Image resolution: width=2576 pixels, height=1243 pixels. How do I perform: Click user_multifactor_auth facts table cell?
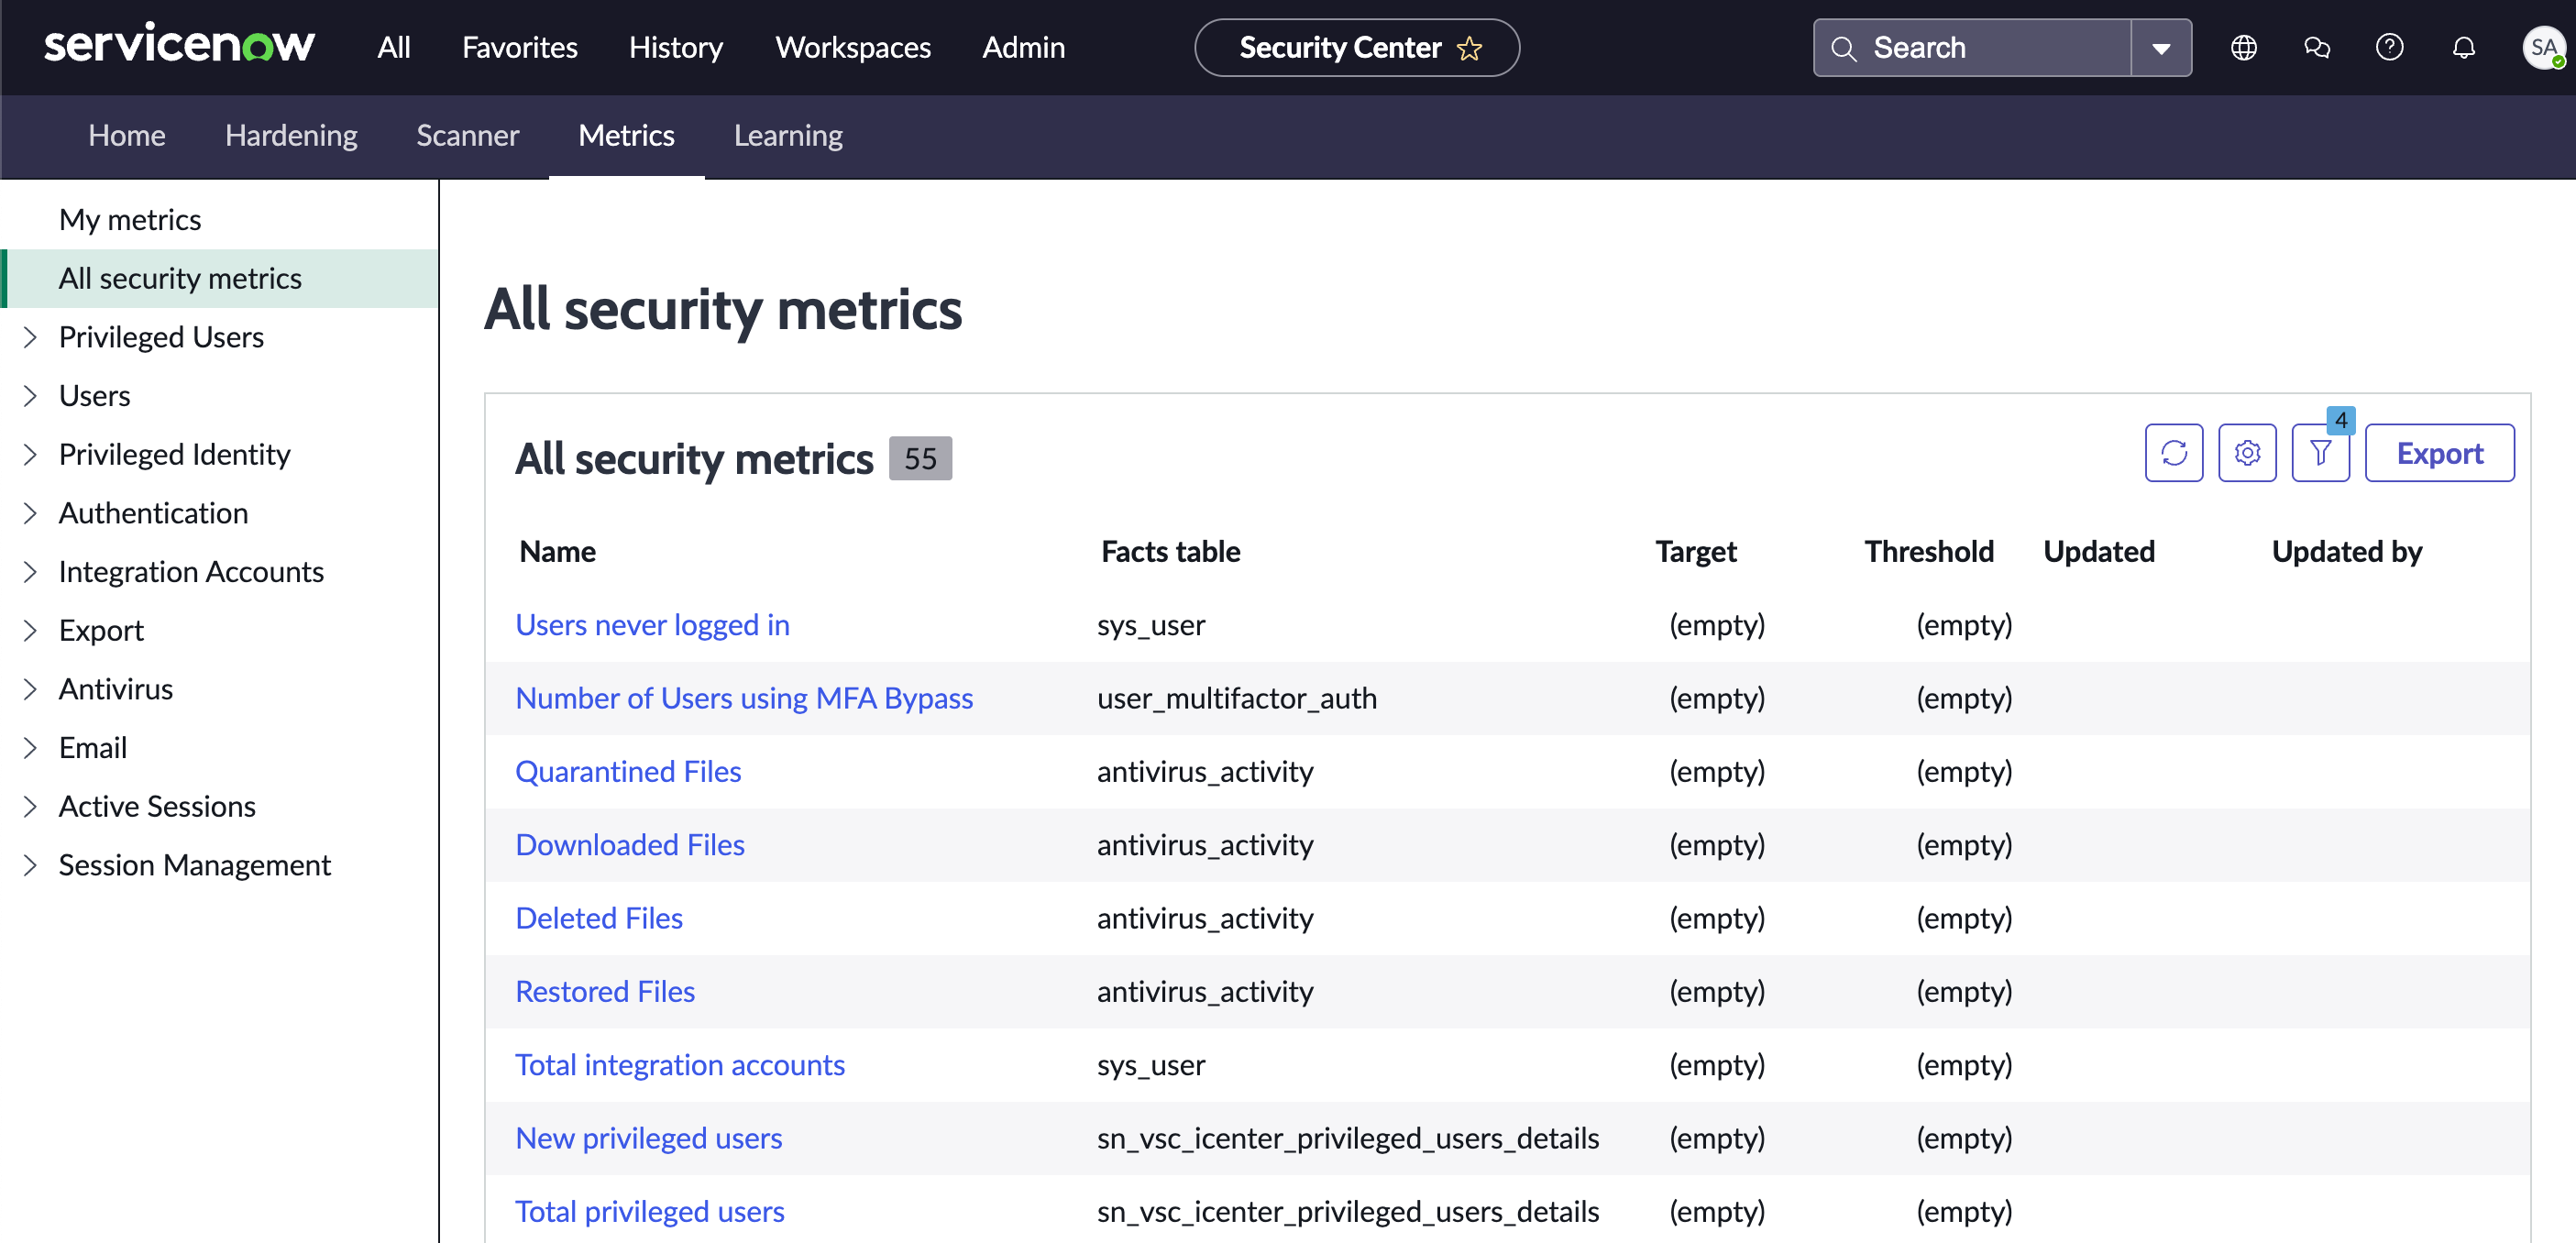[1237, 698]
